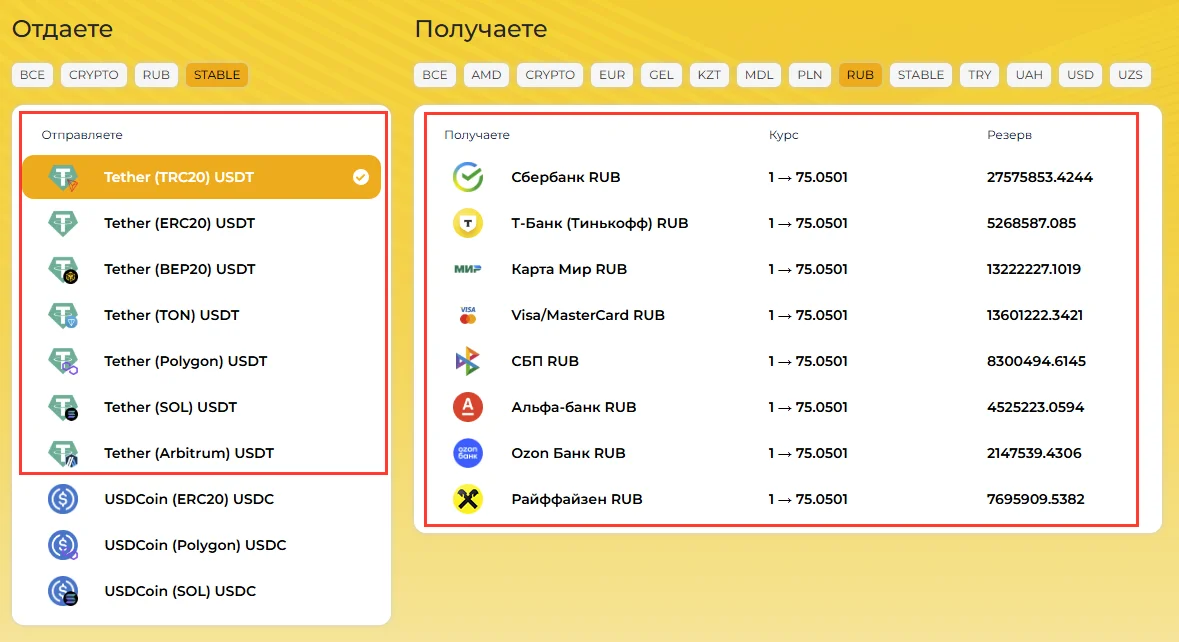The height and width of the screenshot is (642, 1179).
Task: Click the Tether ERC20 coin icon
Action: [x=63, y=223]
